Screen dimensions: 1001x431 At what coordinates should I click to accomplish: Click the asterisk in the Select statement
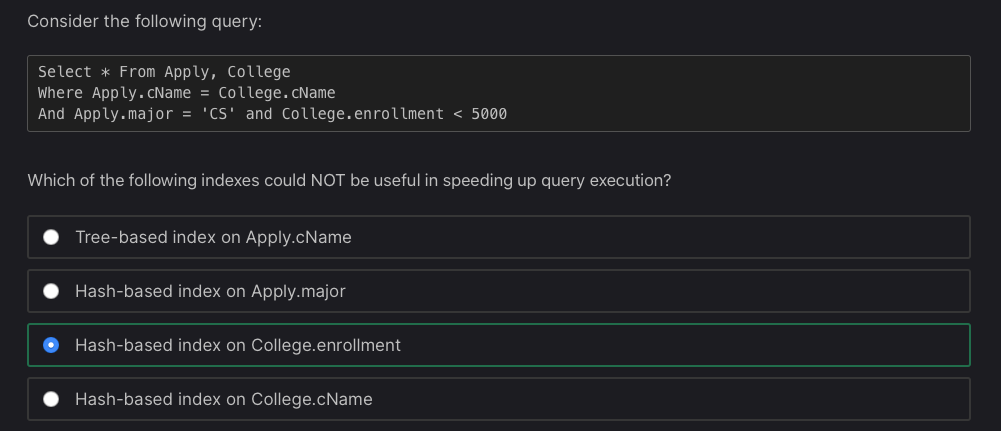click(104, 72)
